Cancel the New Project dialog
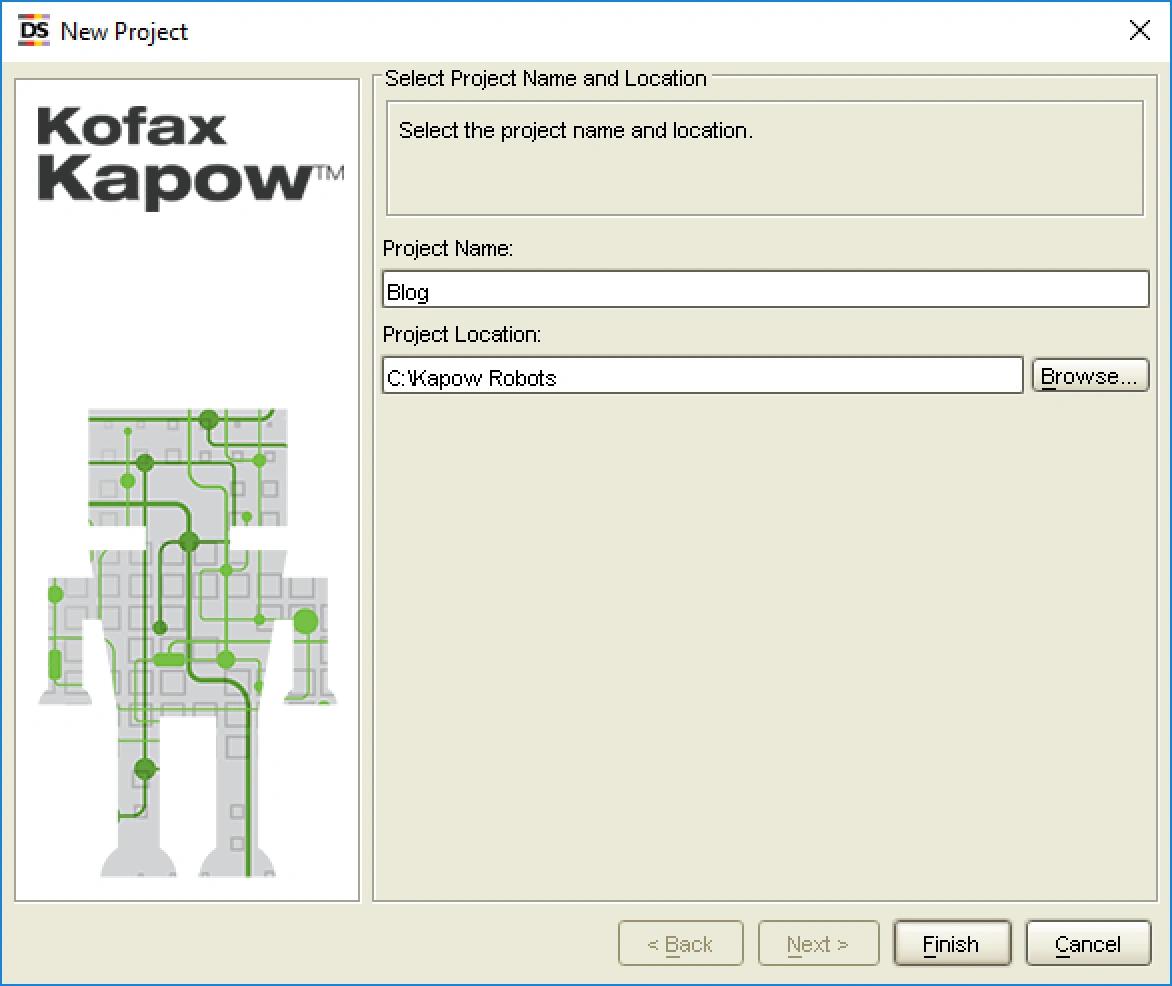This screenshot has width=1172, height=986. tap(1088, 943)
